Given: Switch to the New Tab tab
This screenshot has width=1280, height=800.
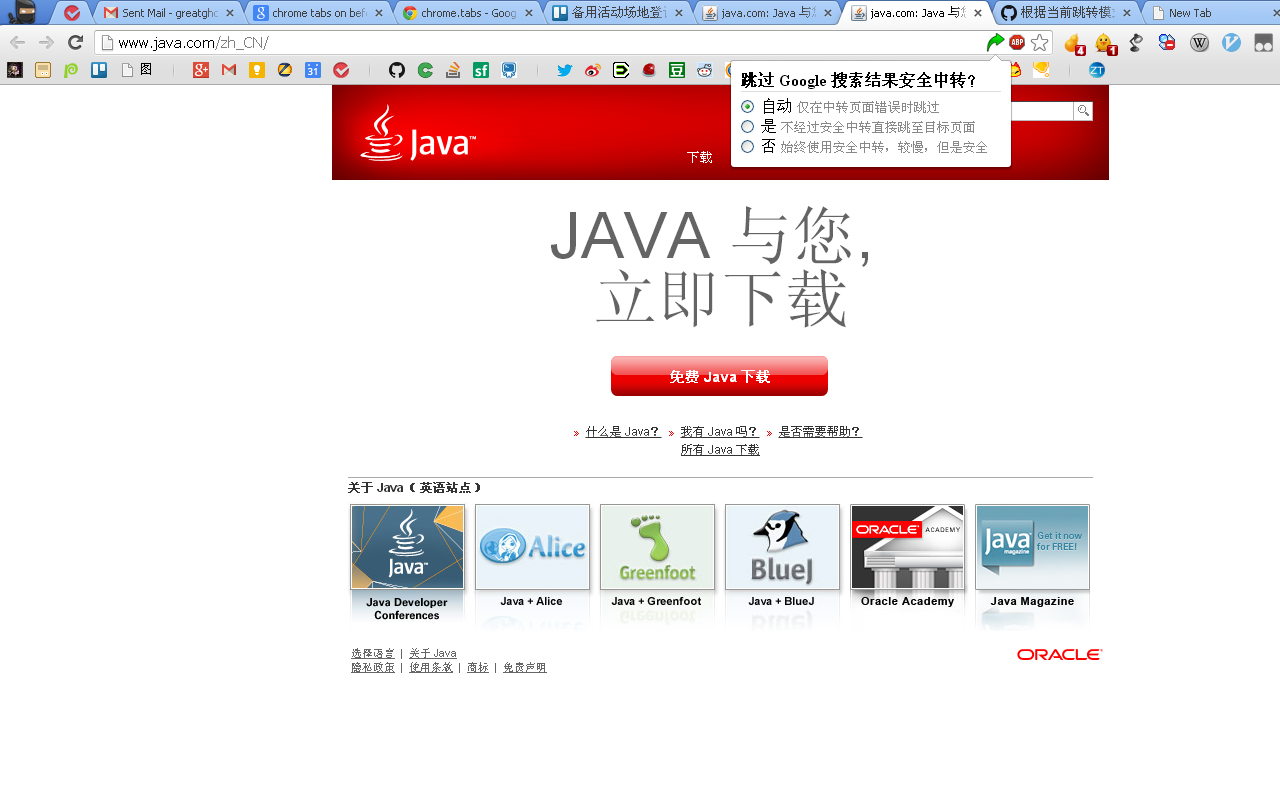Looking at the screenshot, I should coord(1189,13).
